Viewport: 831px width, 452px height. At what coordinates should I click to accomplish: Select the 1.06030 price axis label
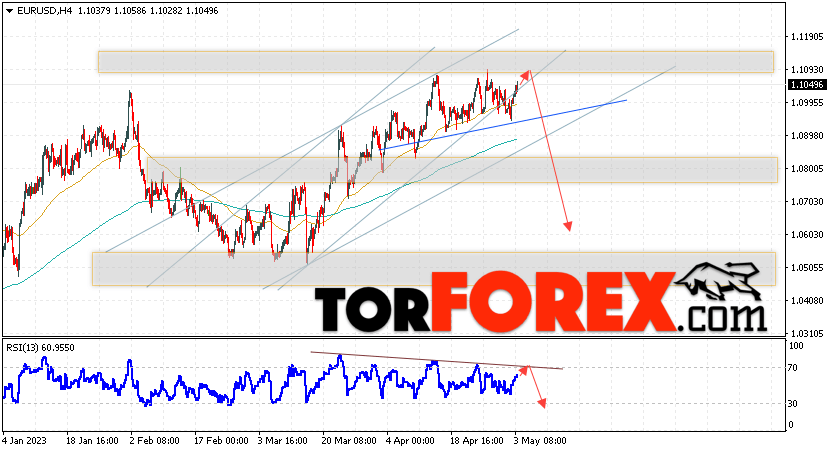coord(807,235)
